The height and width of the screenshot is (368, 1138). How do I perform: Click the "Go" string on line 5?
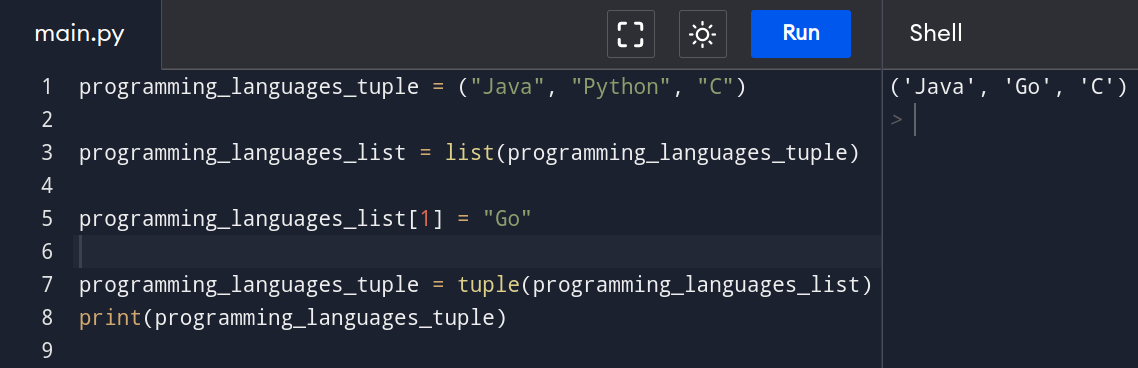tap(507, 219)
